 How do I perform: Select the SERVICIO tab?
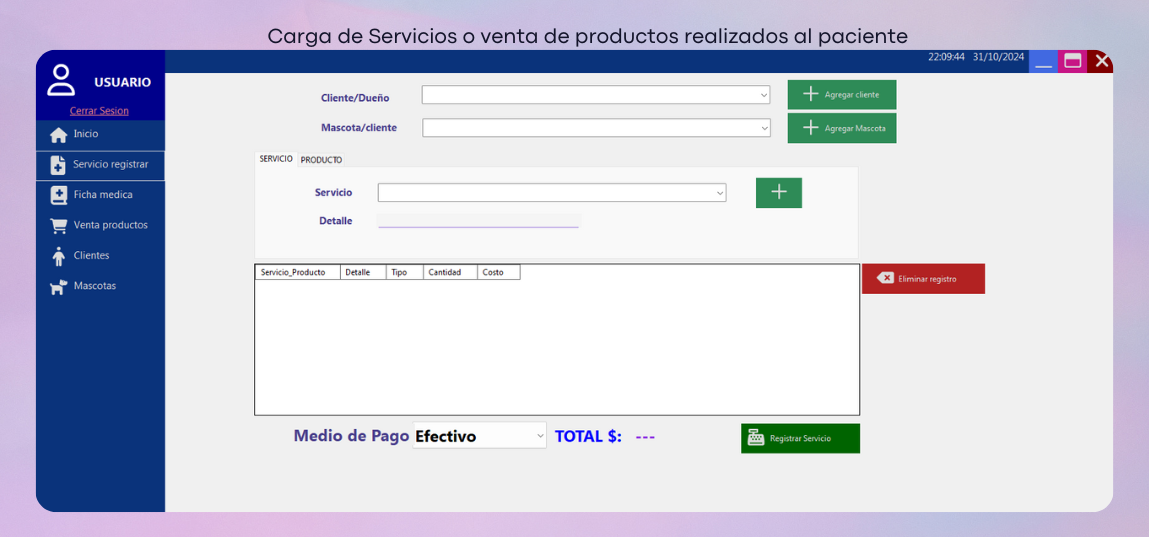coord(276,159)
